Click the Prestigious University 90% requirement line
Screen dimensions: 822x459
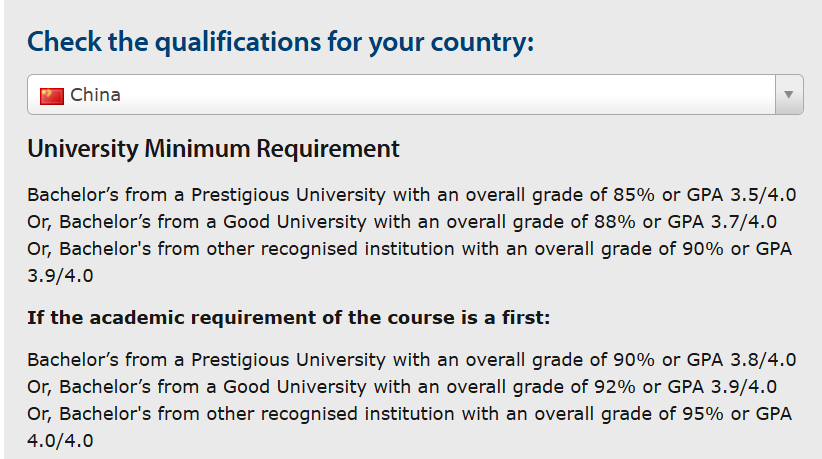pos(412,360)
